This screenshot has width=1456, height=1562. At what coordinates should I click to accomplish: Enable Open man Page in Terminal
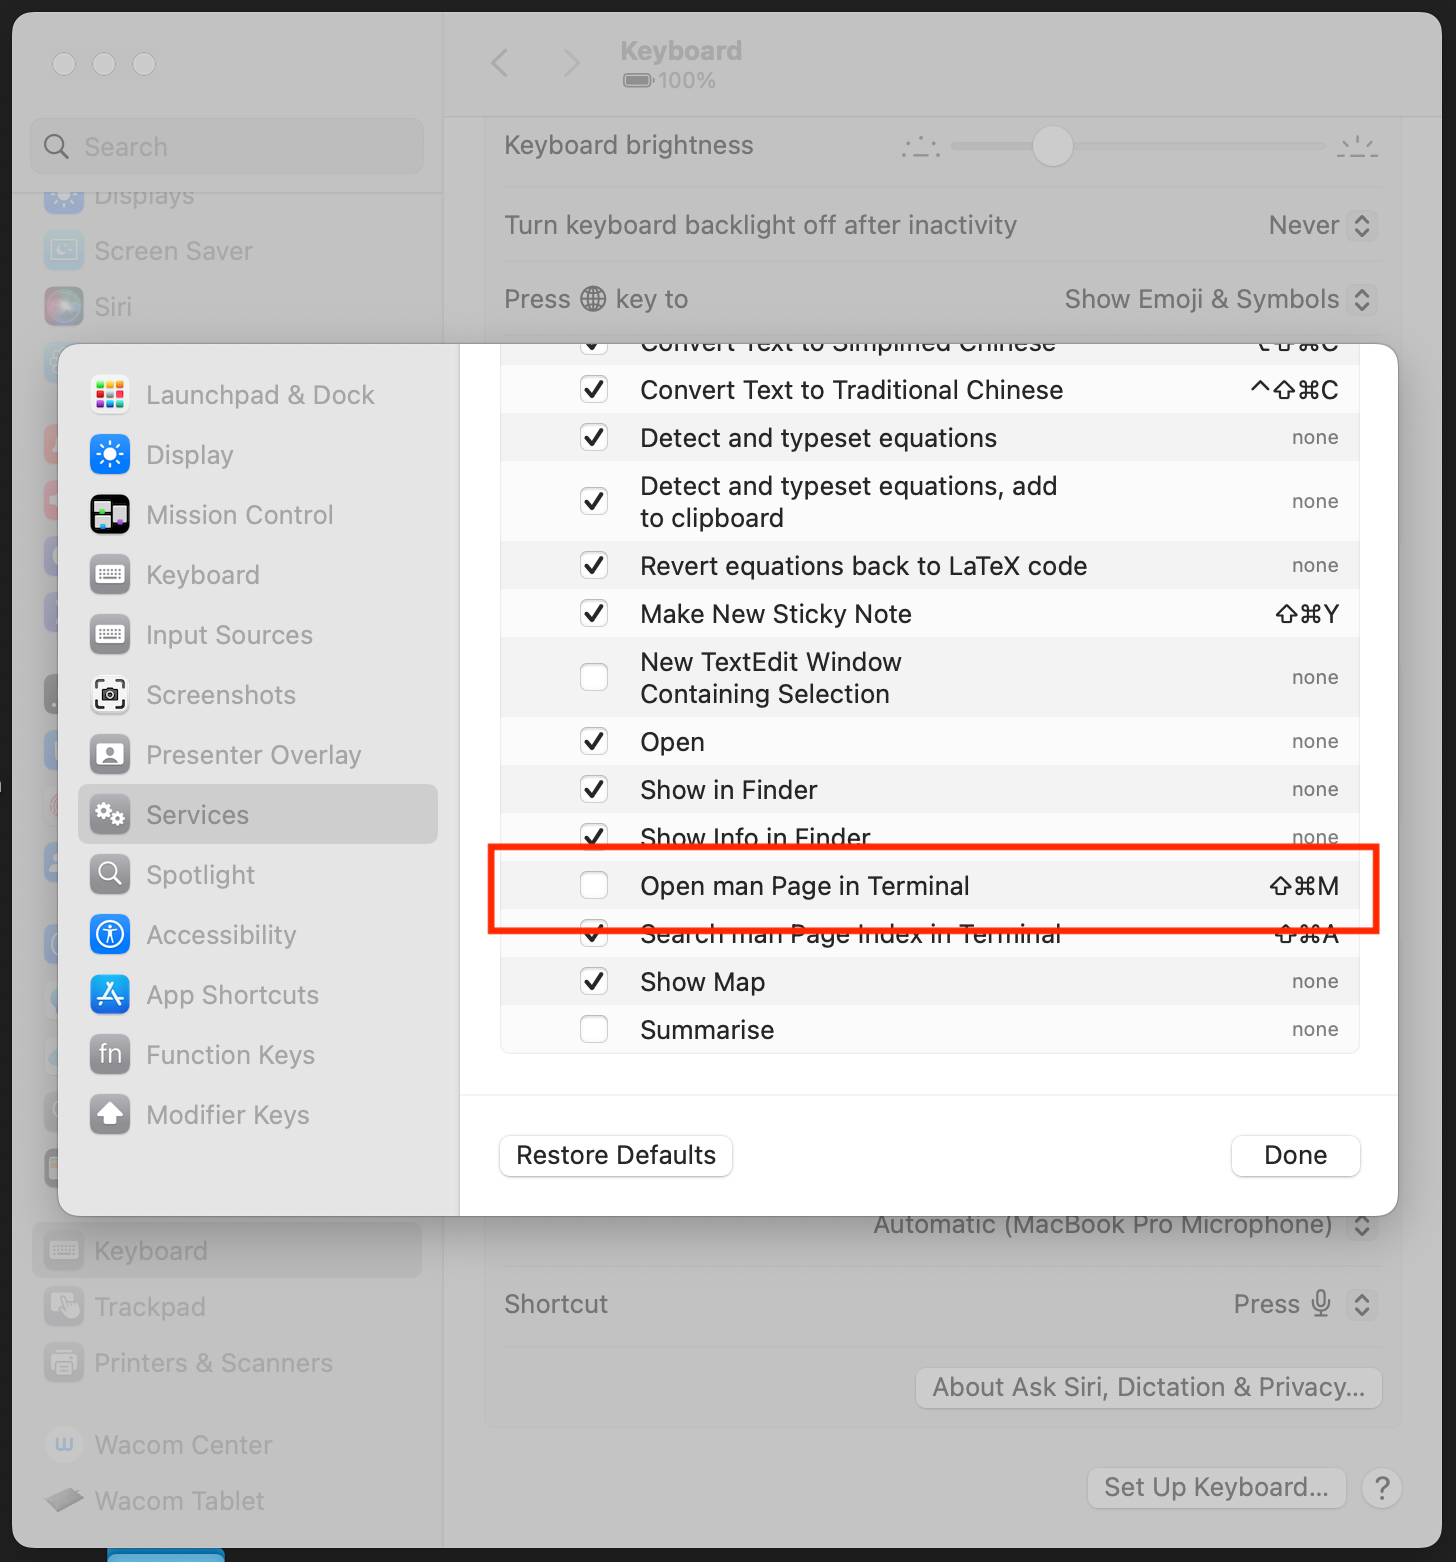(x=594, y=885)
